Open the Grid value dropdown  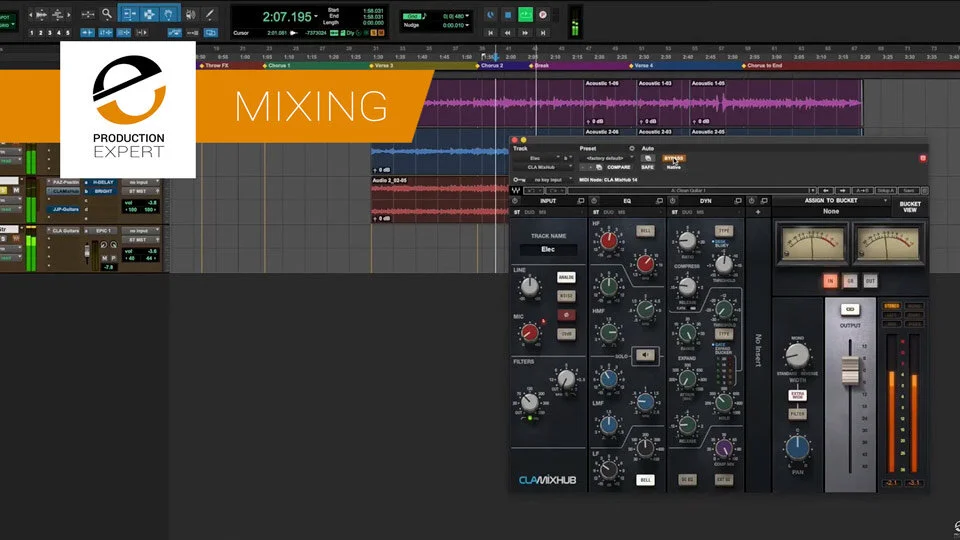click(467, 16)
